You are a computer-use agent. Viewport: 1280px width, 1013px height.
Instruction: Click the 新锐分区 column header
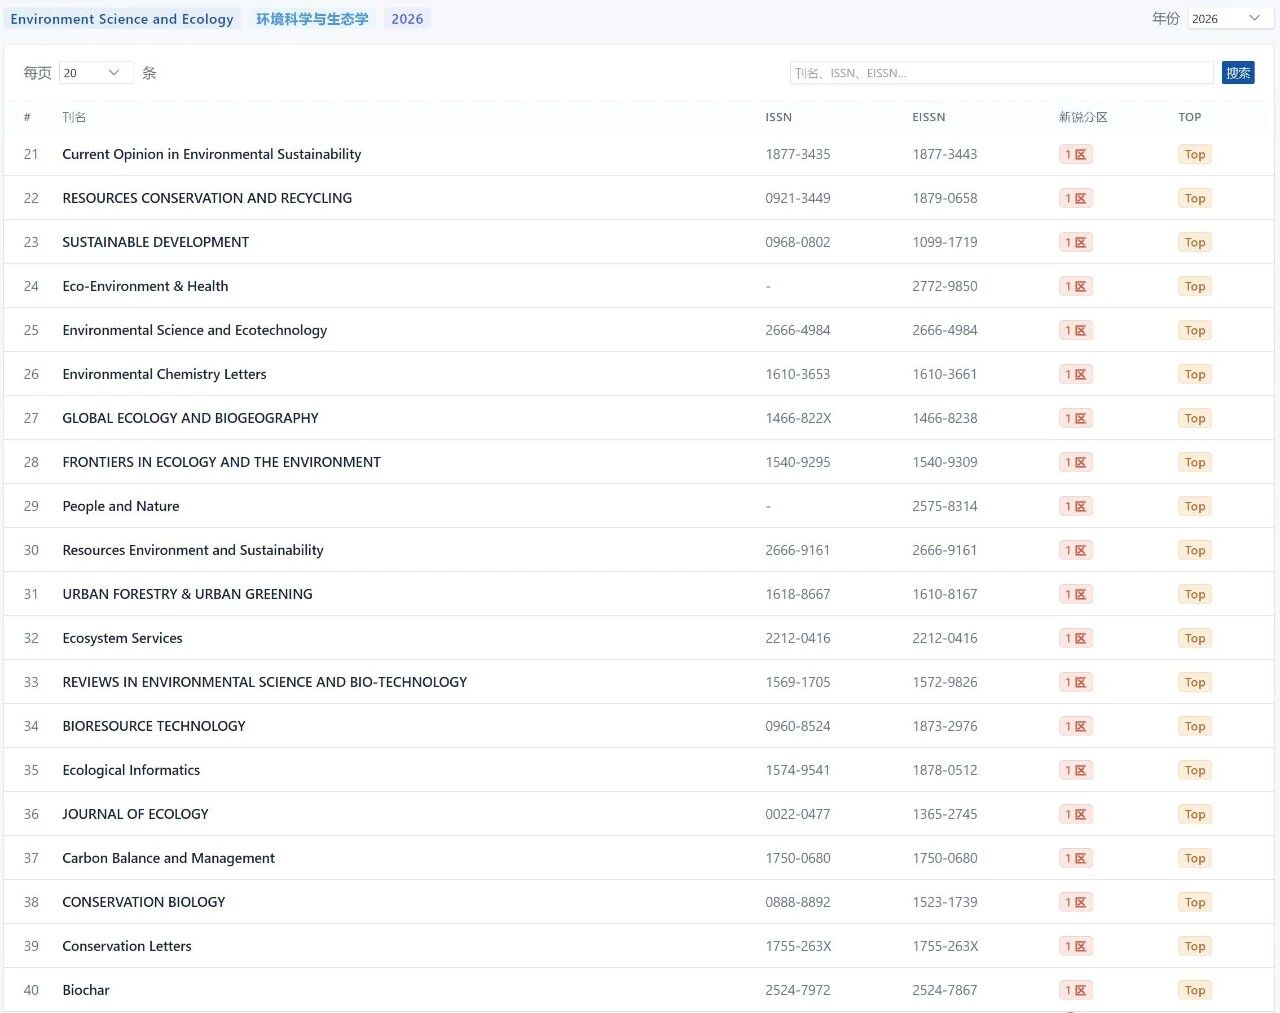[x=1083, y=117]
